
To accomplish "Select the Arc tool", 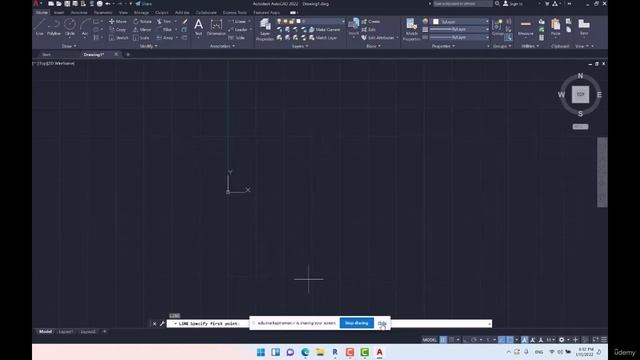I will 84,27.
